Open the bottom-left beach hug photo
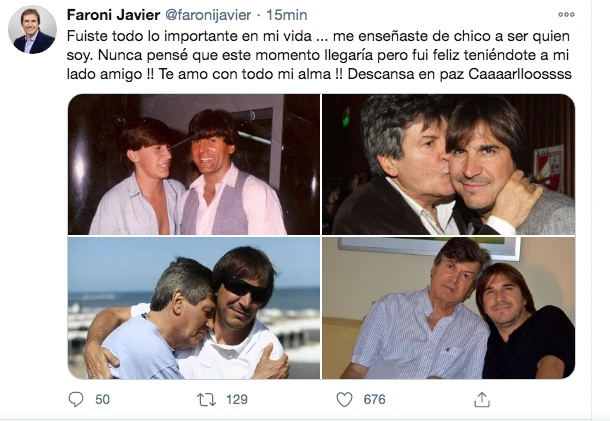Viewport: 610px width, 421px height. (x=193, y=308)
